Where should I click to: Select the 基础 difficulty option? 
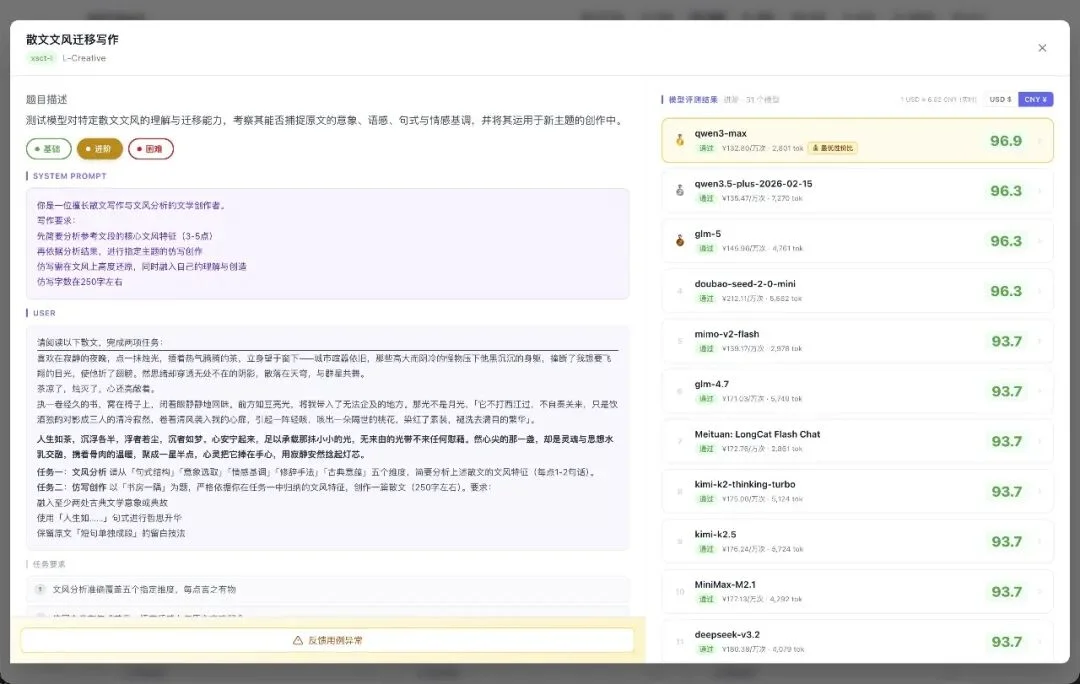point(46,148)
